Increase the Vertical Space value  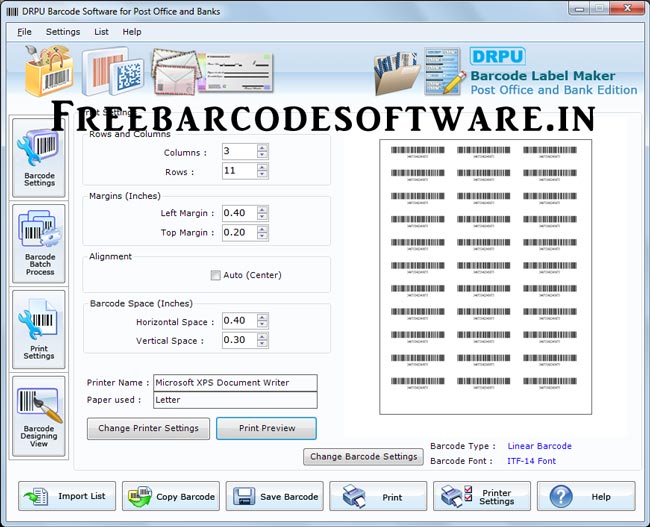[262, 336]
